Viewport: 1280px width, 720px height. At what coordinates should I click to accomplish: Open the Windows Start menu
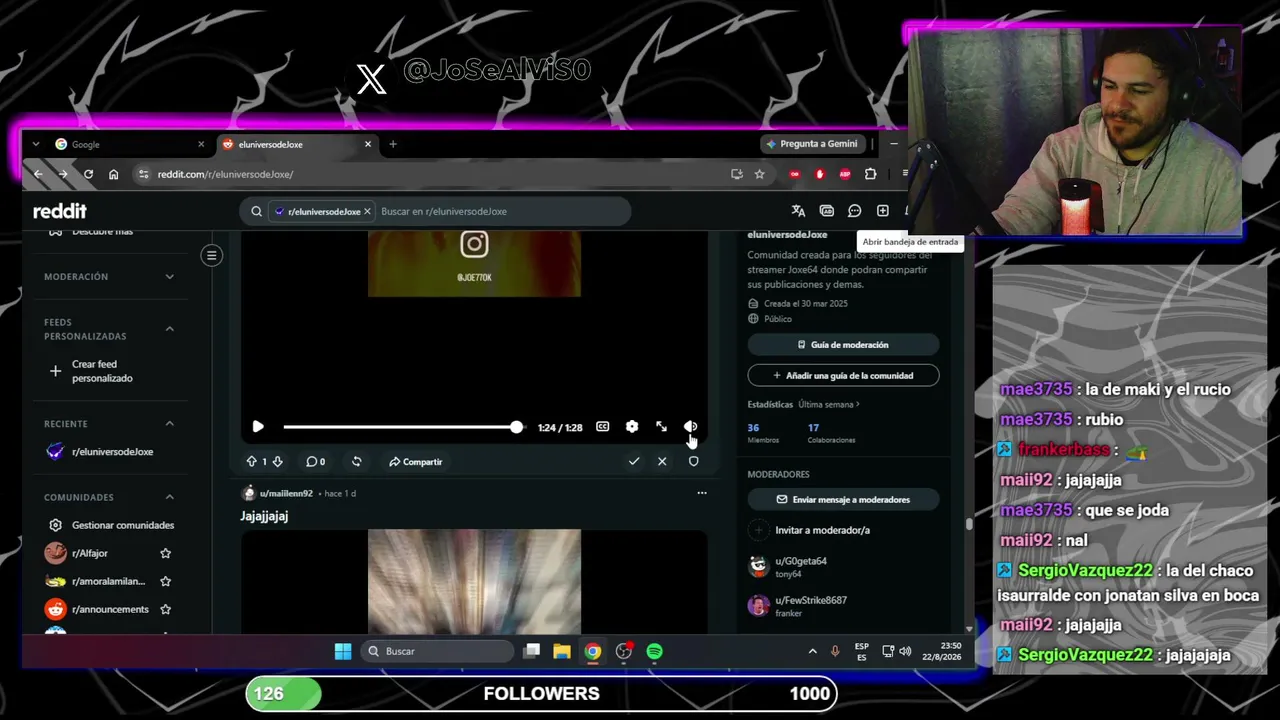click(x=343, y=651)
